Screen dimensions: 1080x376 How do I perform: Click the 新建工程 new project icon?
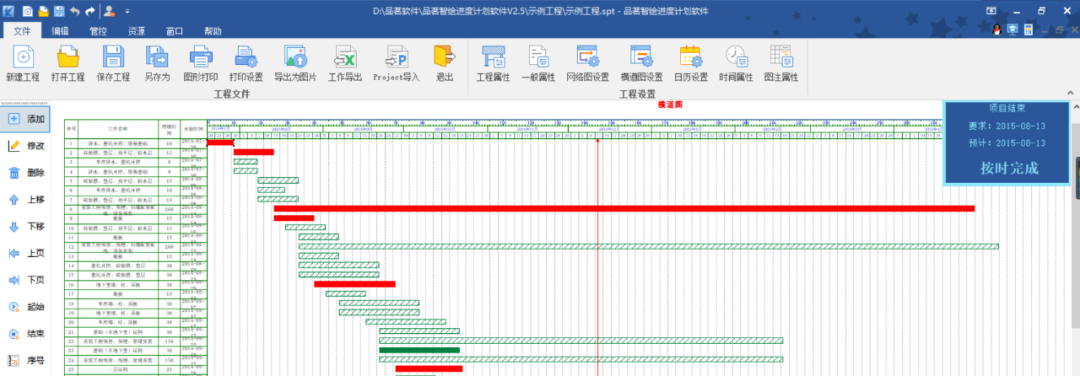click(x=23, y=56)
